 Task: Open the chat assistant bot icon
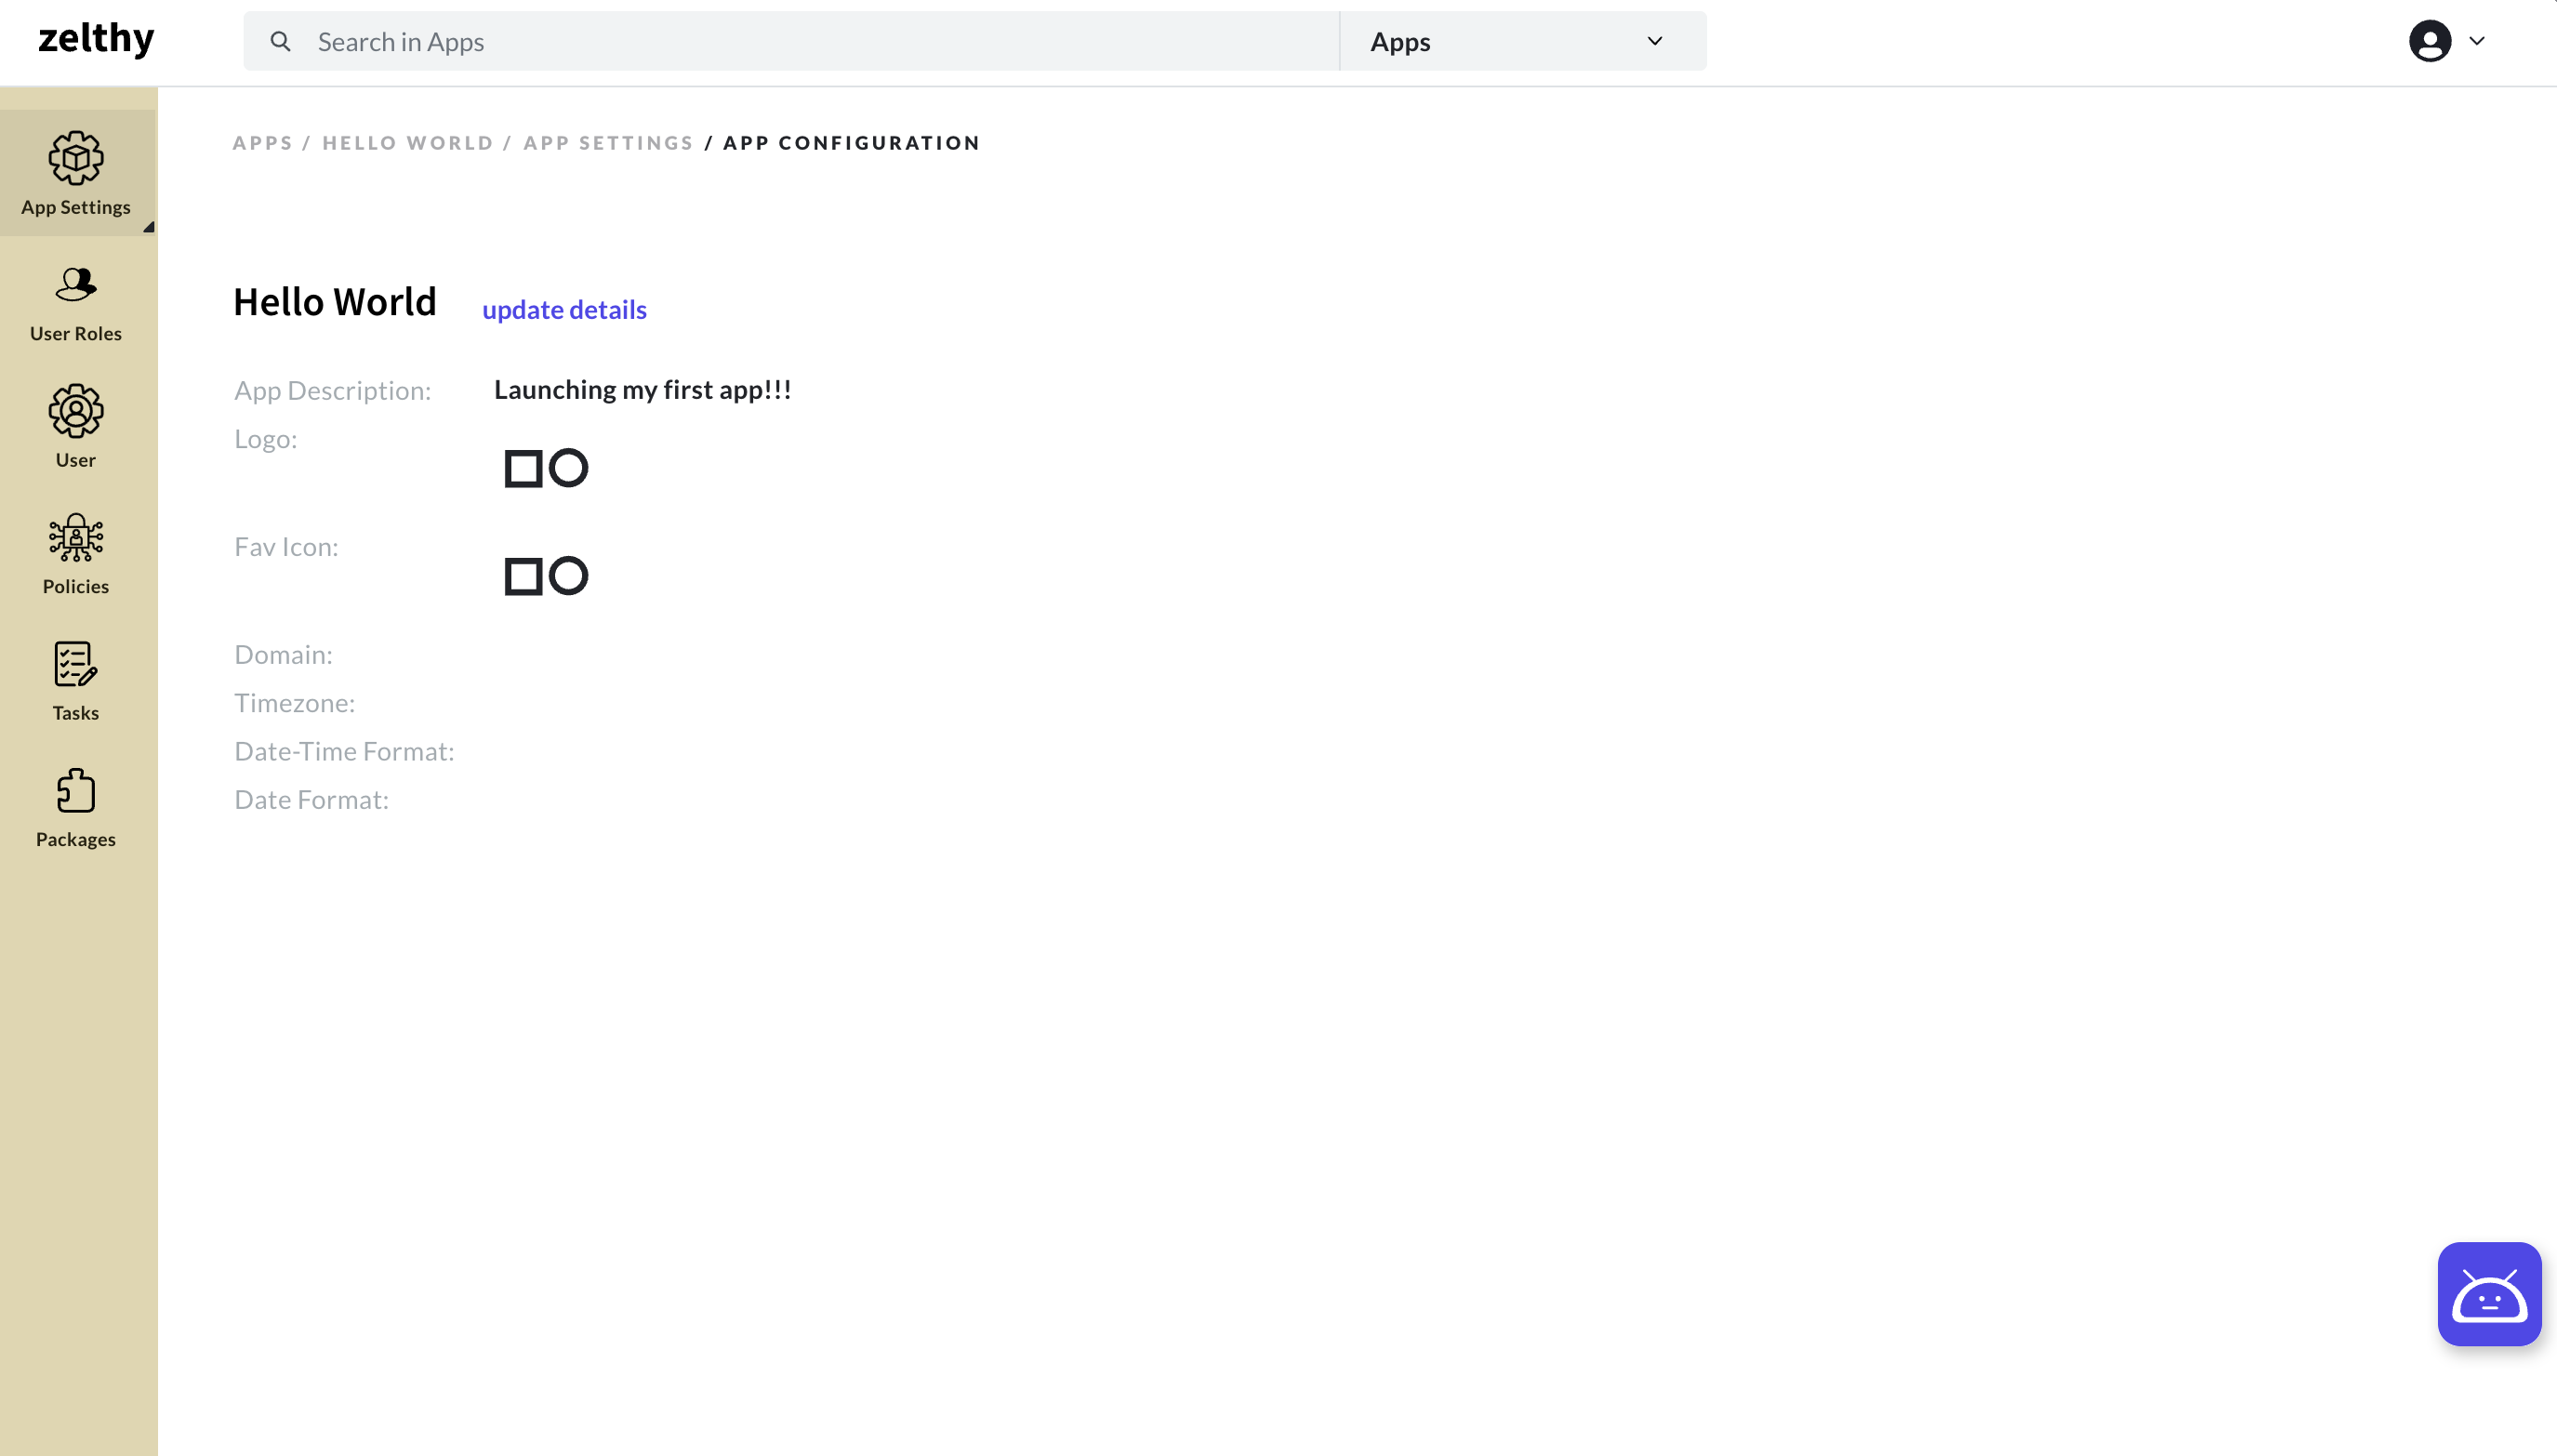(2488, 1292)
